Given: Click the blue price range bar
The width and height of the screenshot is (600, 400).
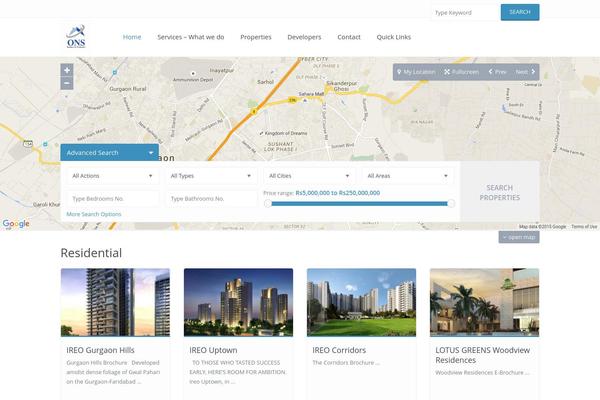Looking at the screenshot, I should 359,204.
